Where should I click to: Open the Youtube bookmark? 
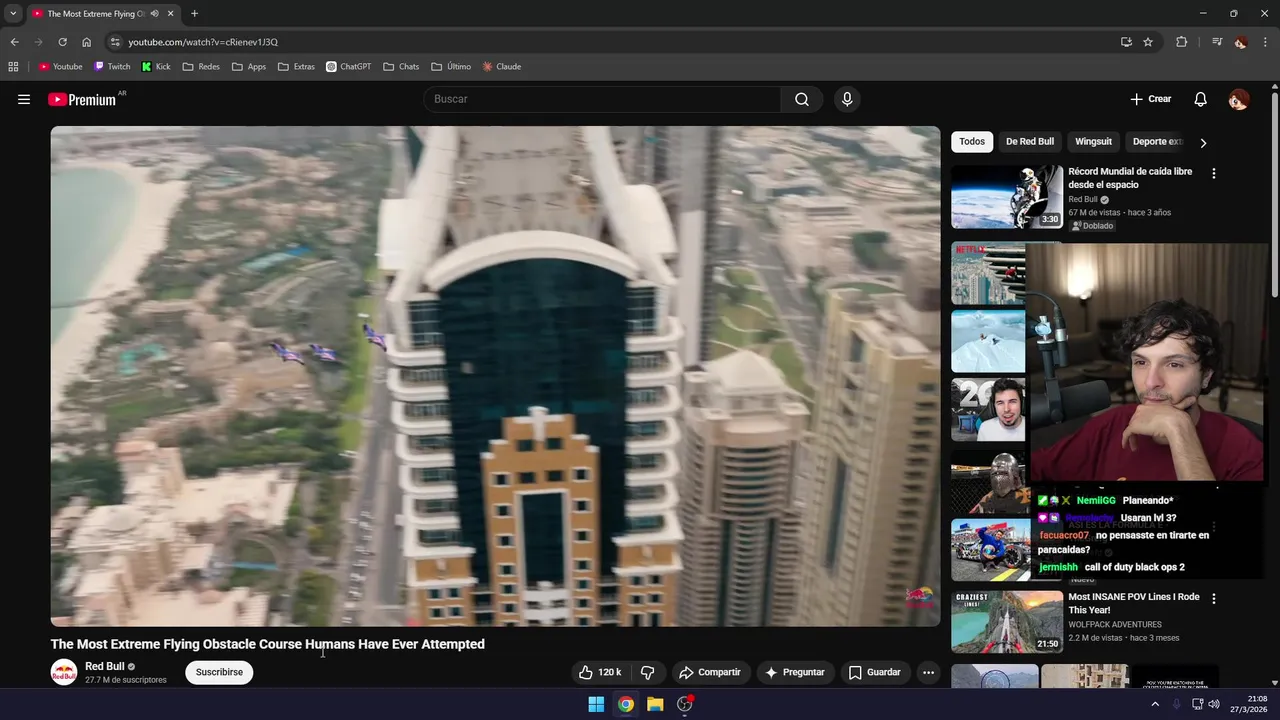61,67
